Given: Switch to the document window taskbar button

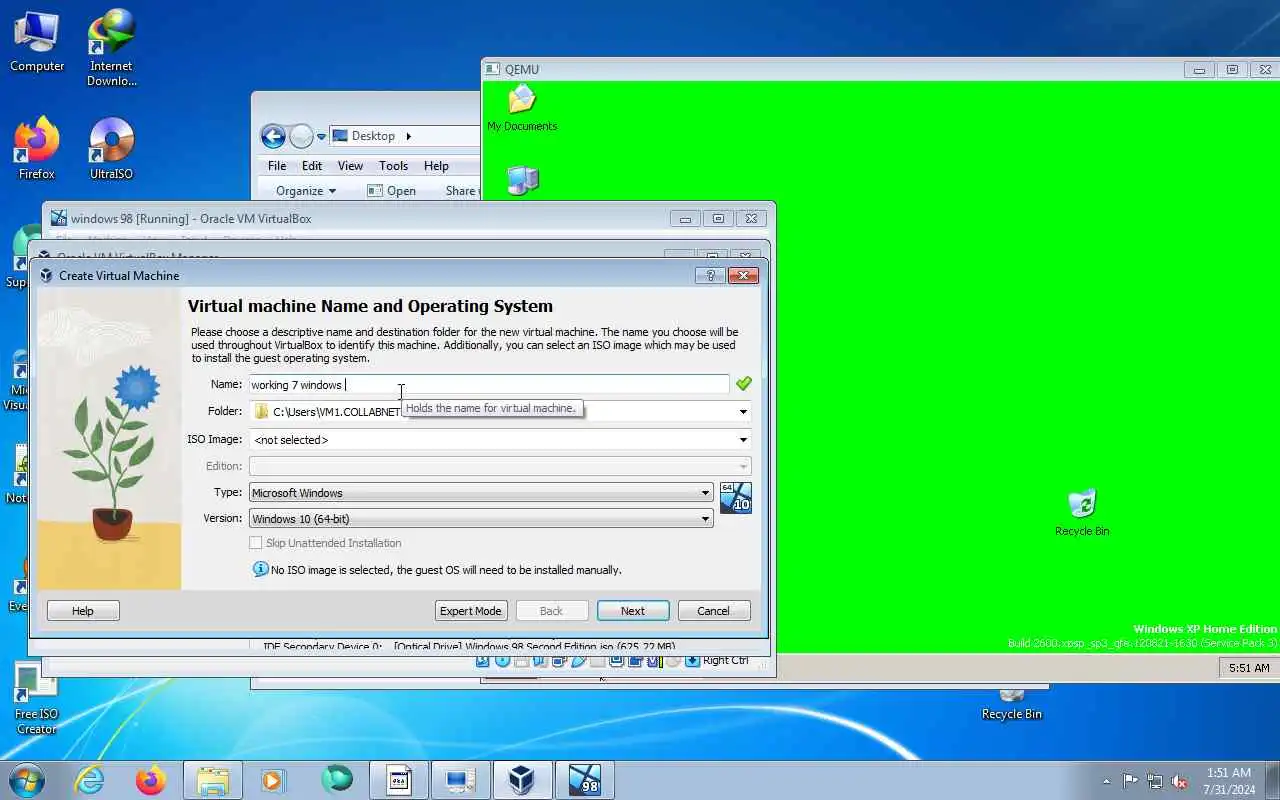Looking at the screenshot, I should pos(399,780).
